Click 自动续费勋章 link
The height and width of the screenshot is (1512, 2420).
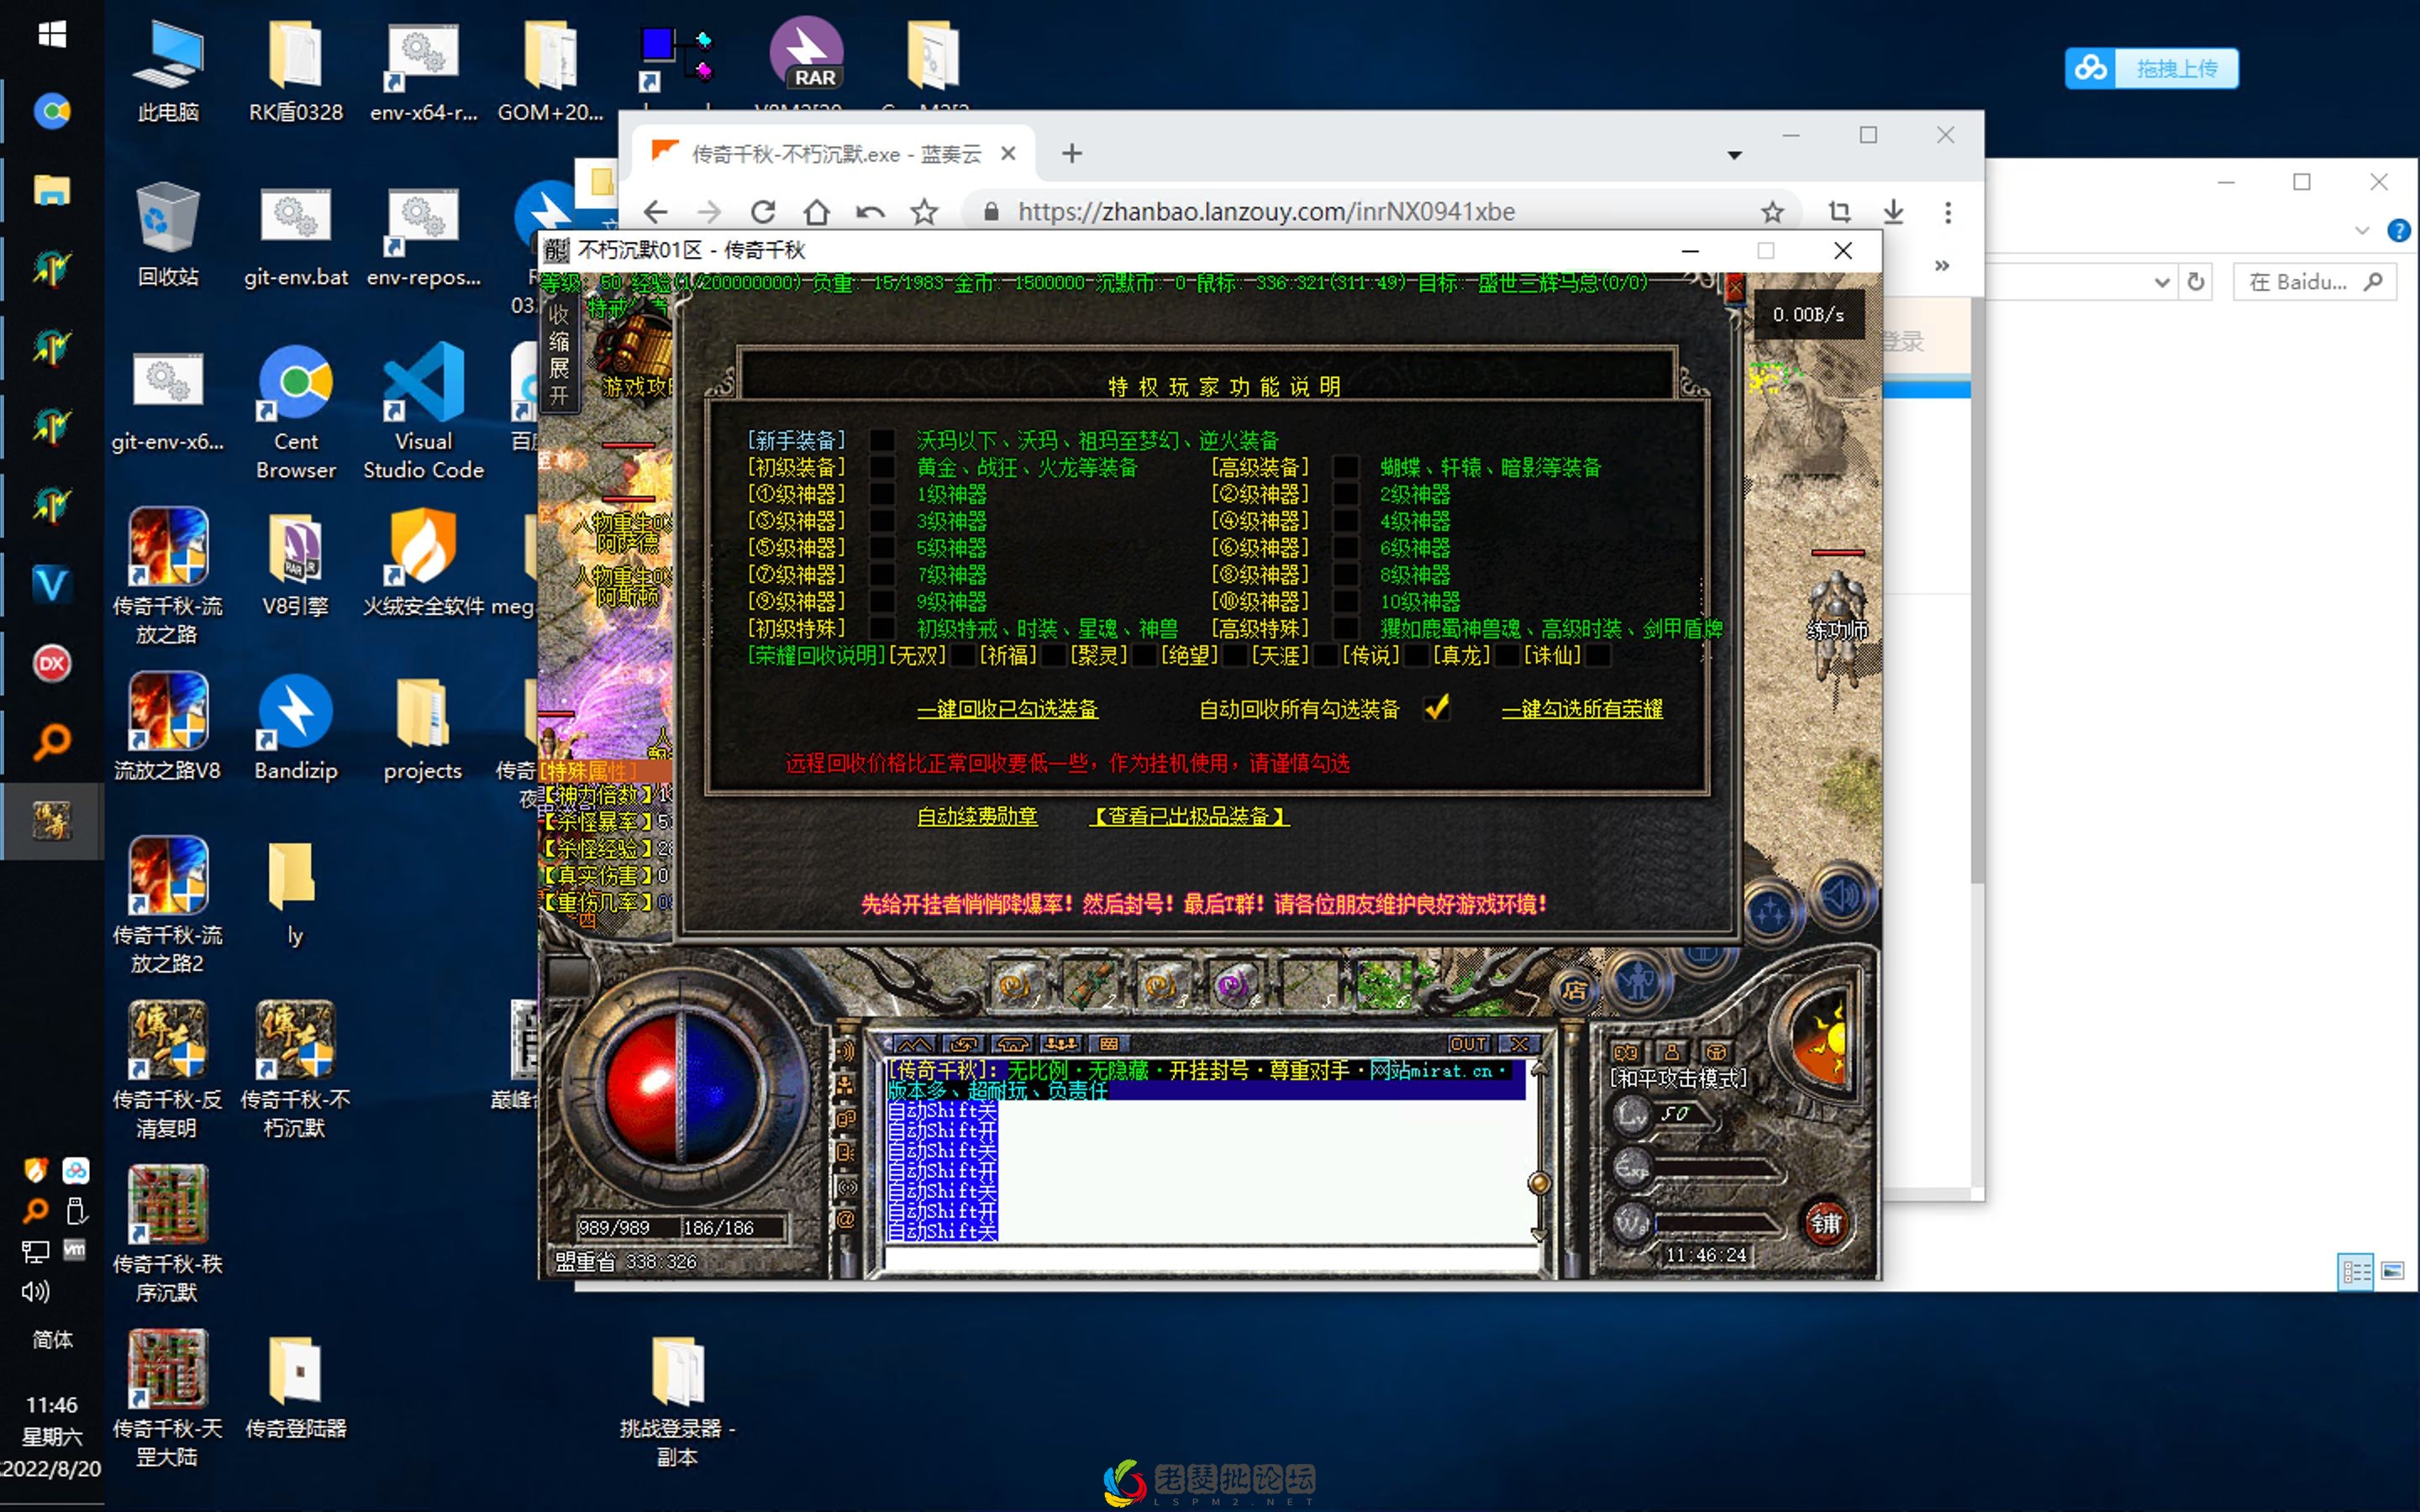977,816
